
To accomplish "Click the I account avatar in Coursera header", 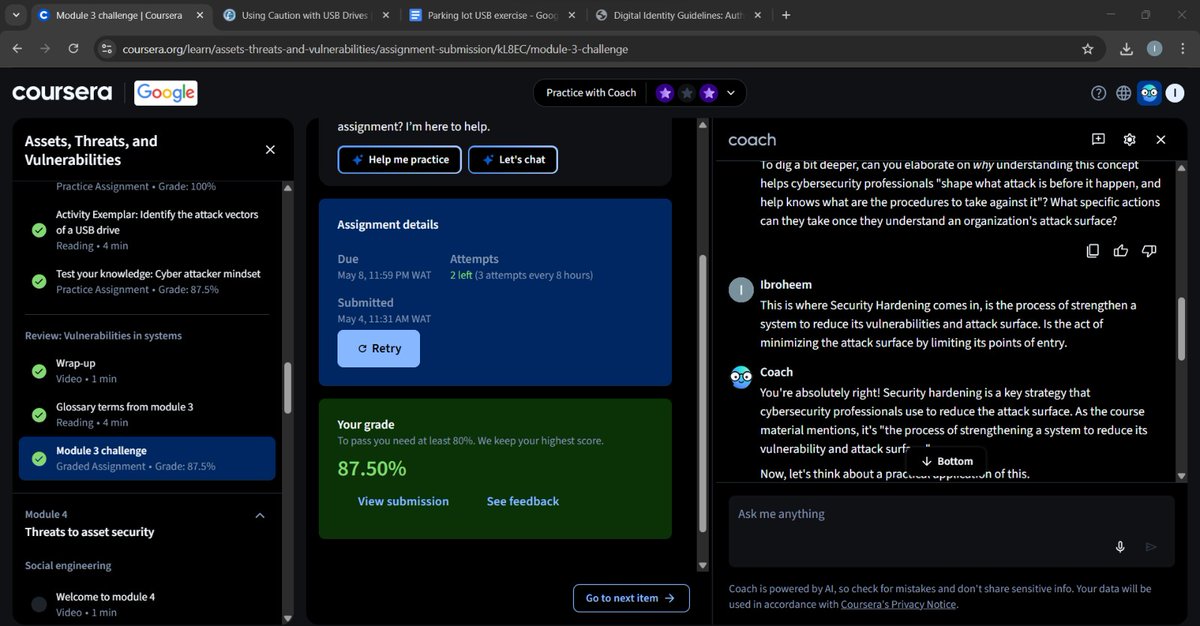I will 1177,93.
